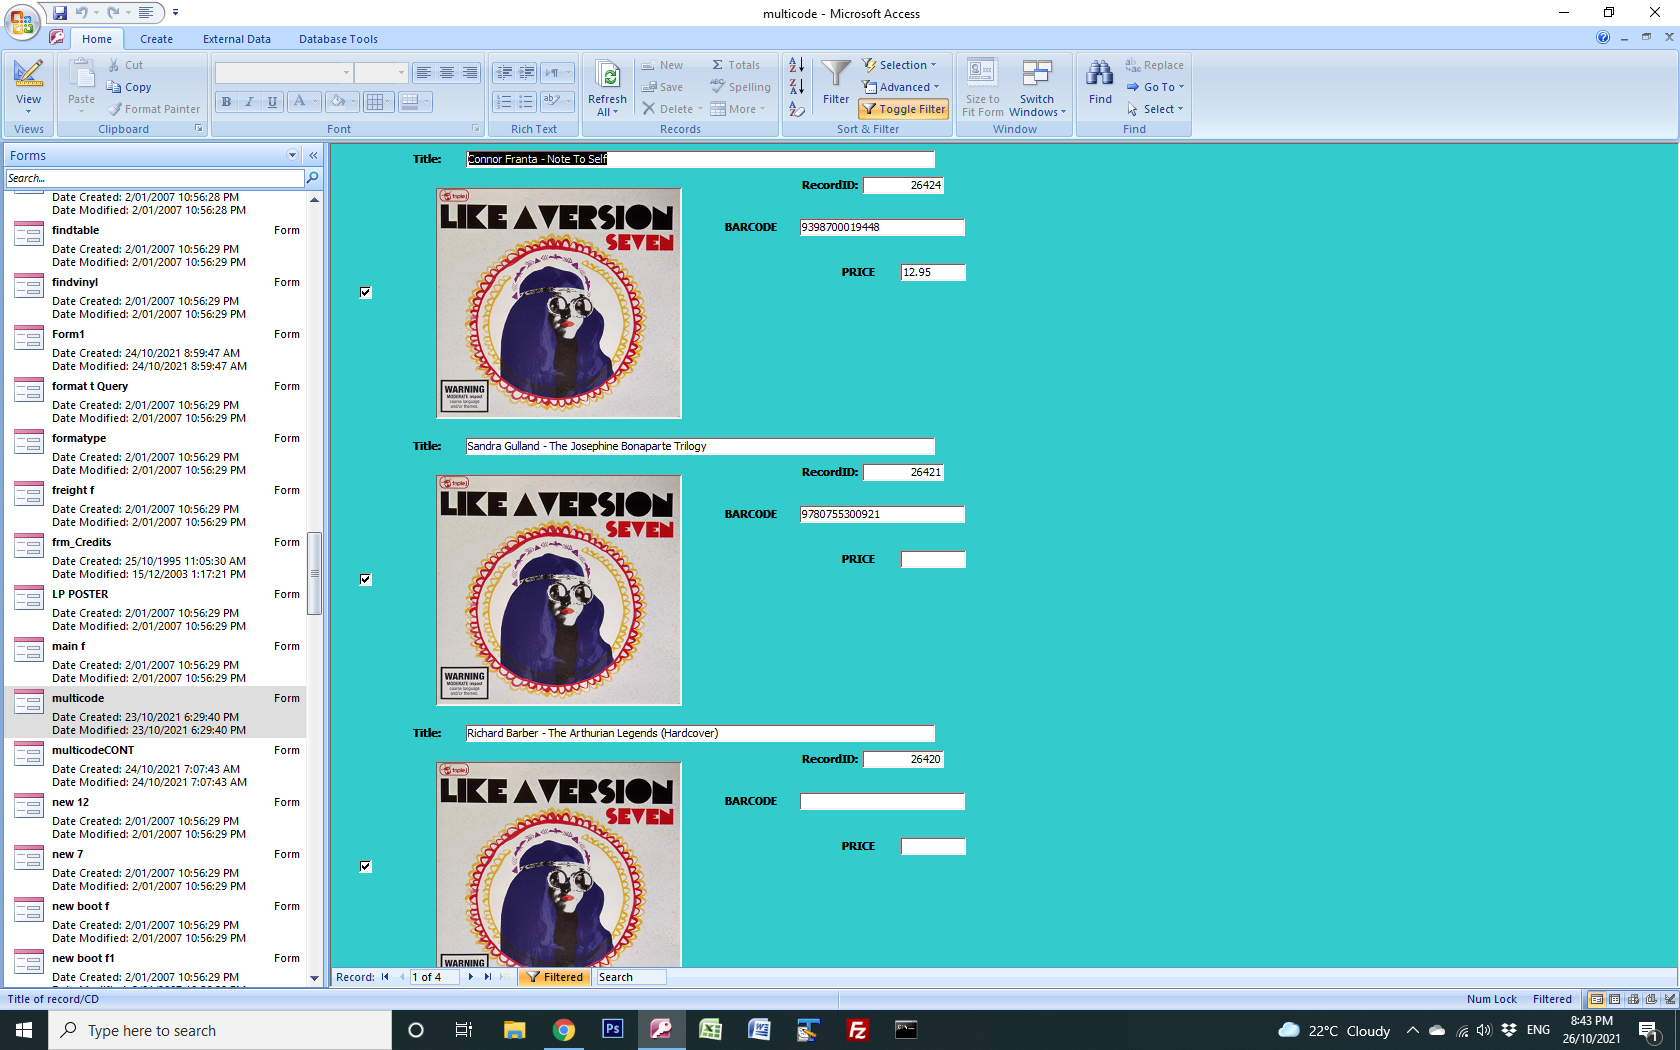Viewport: 1680px width, 1050px height.
Task: Collapse navigation pane with shutter bar button
Action: [313, 155]
